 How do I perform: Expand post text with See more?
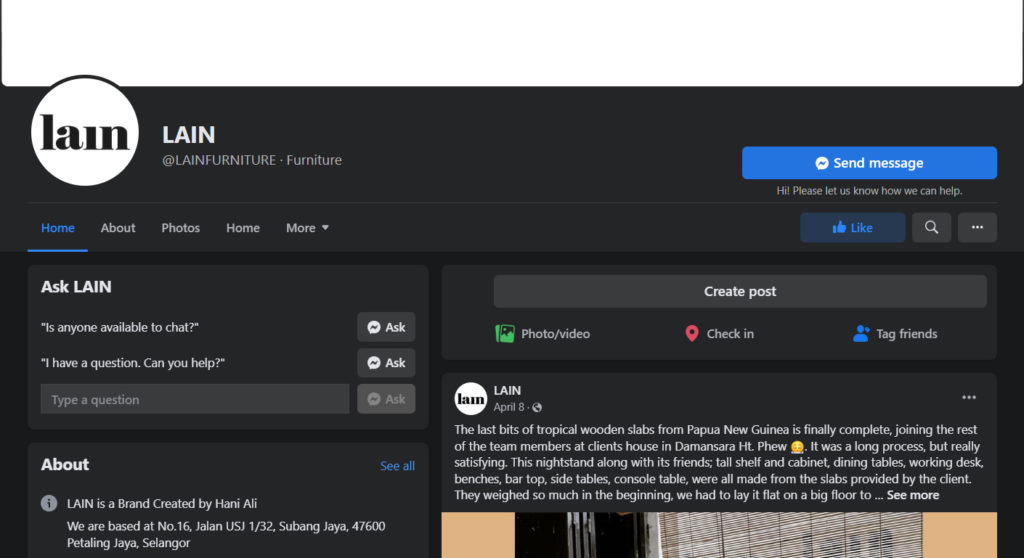(x=912, y=495)
